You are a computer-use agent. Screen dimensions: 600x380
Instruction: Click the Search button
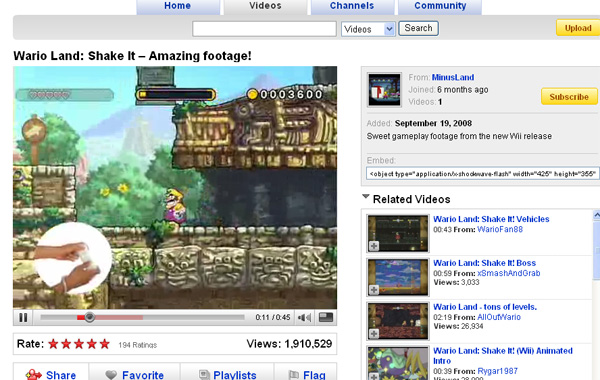pyautogui.click(x=418, y=28)
